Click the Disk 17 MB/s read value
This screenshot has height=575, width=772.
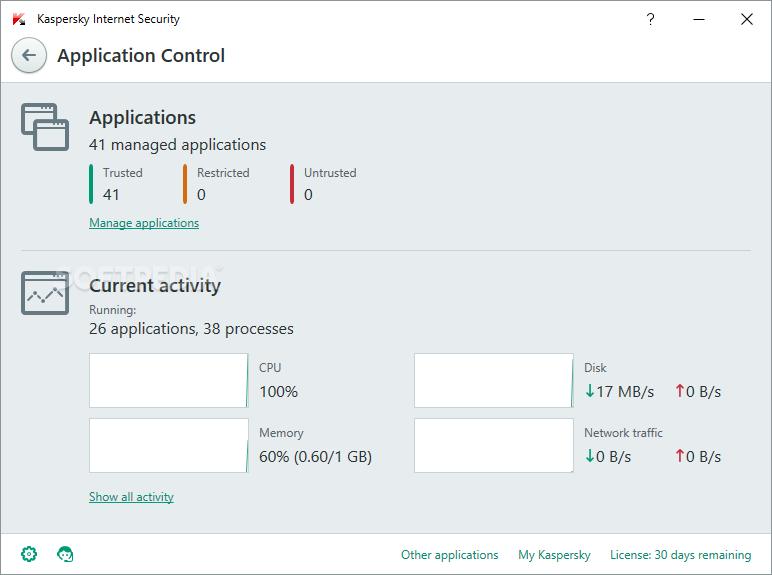tap(619, 392)
